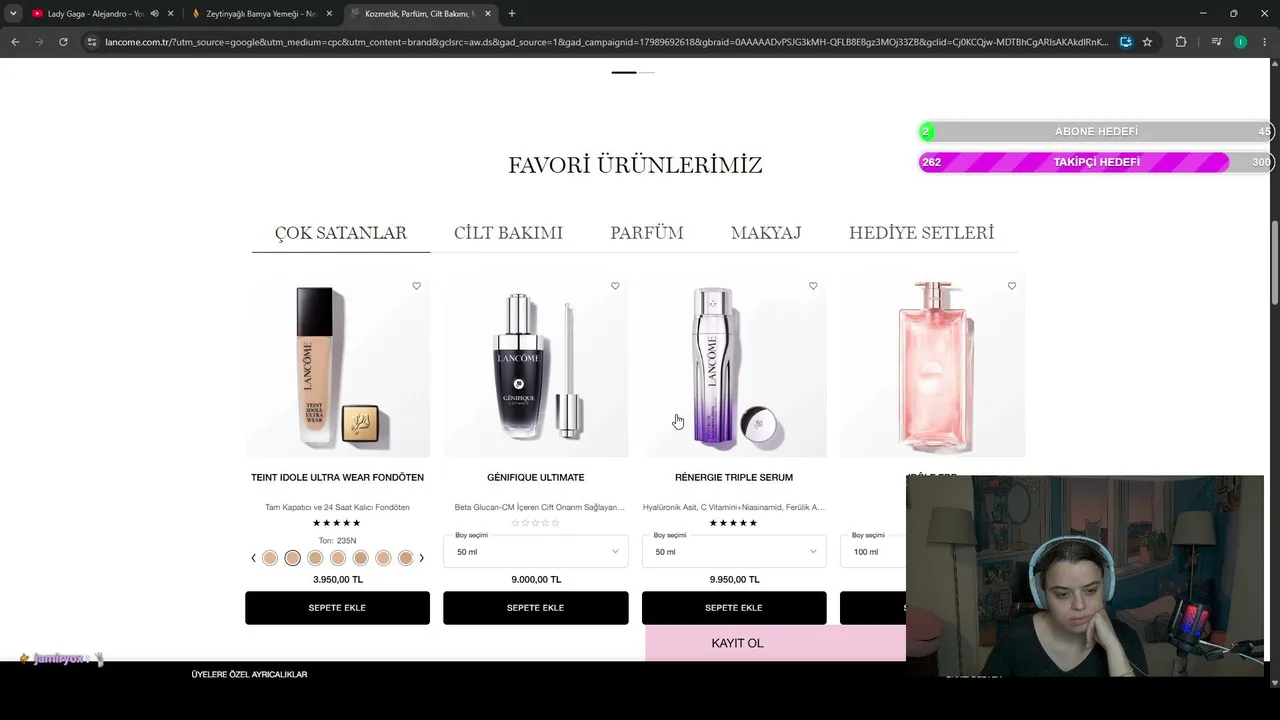Open the Chrome profile avatar
This screenshot has height=720, width=1280.
1241,42
